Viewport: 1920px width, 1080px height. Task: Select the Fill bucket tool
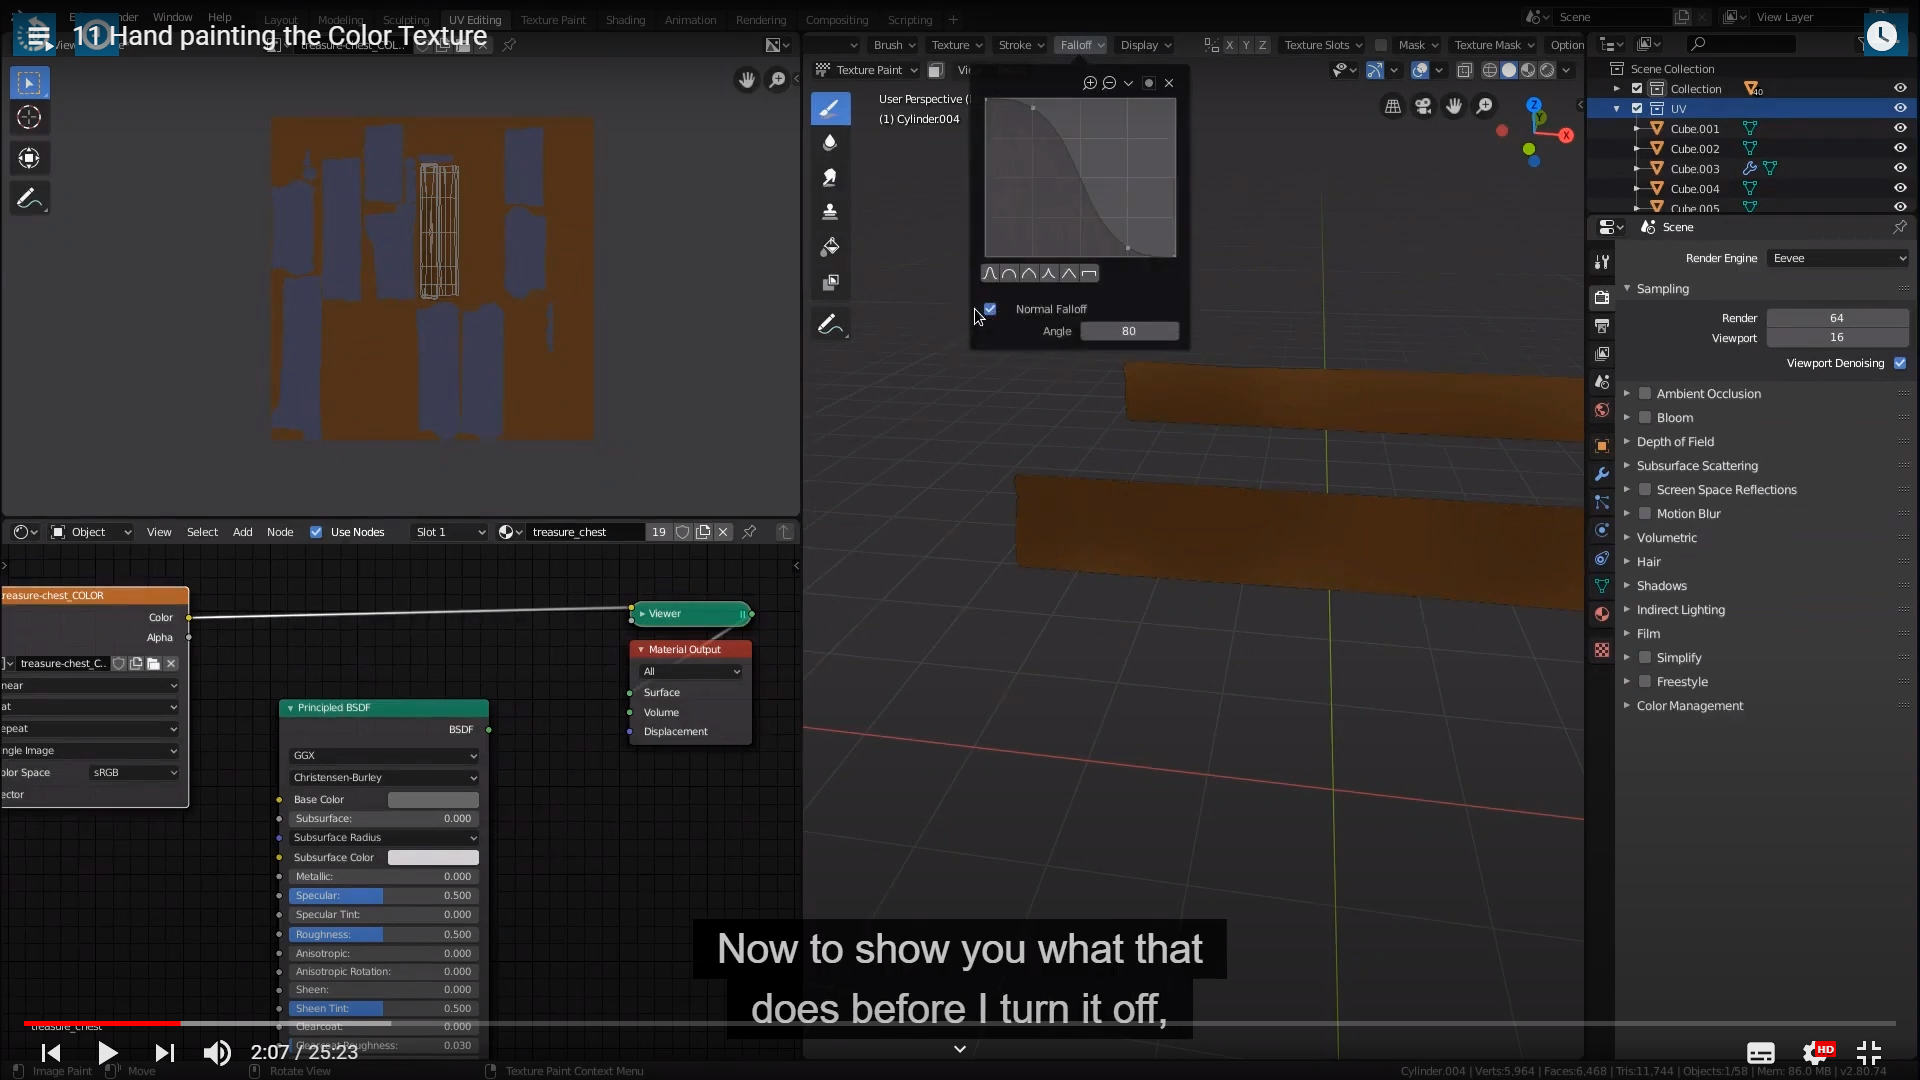(x=830, y=247)
